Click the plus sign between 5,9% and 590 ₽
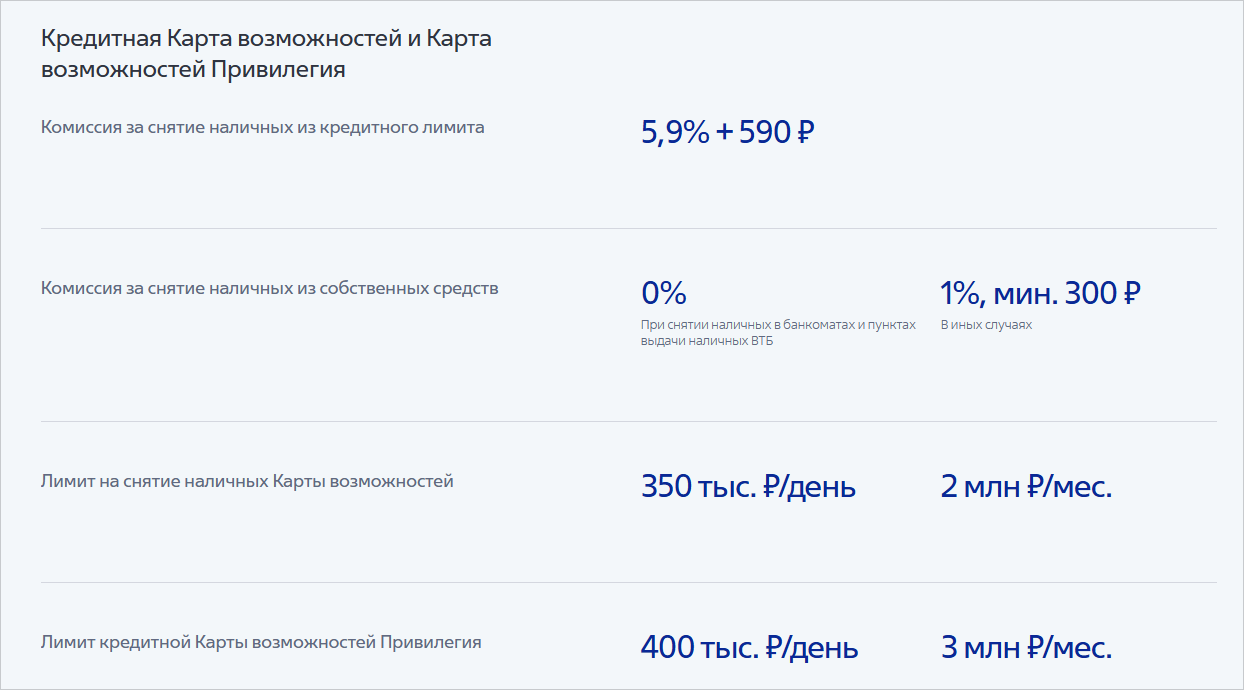The width and height of the screenshot is (1244, 690). point(725,132)
